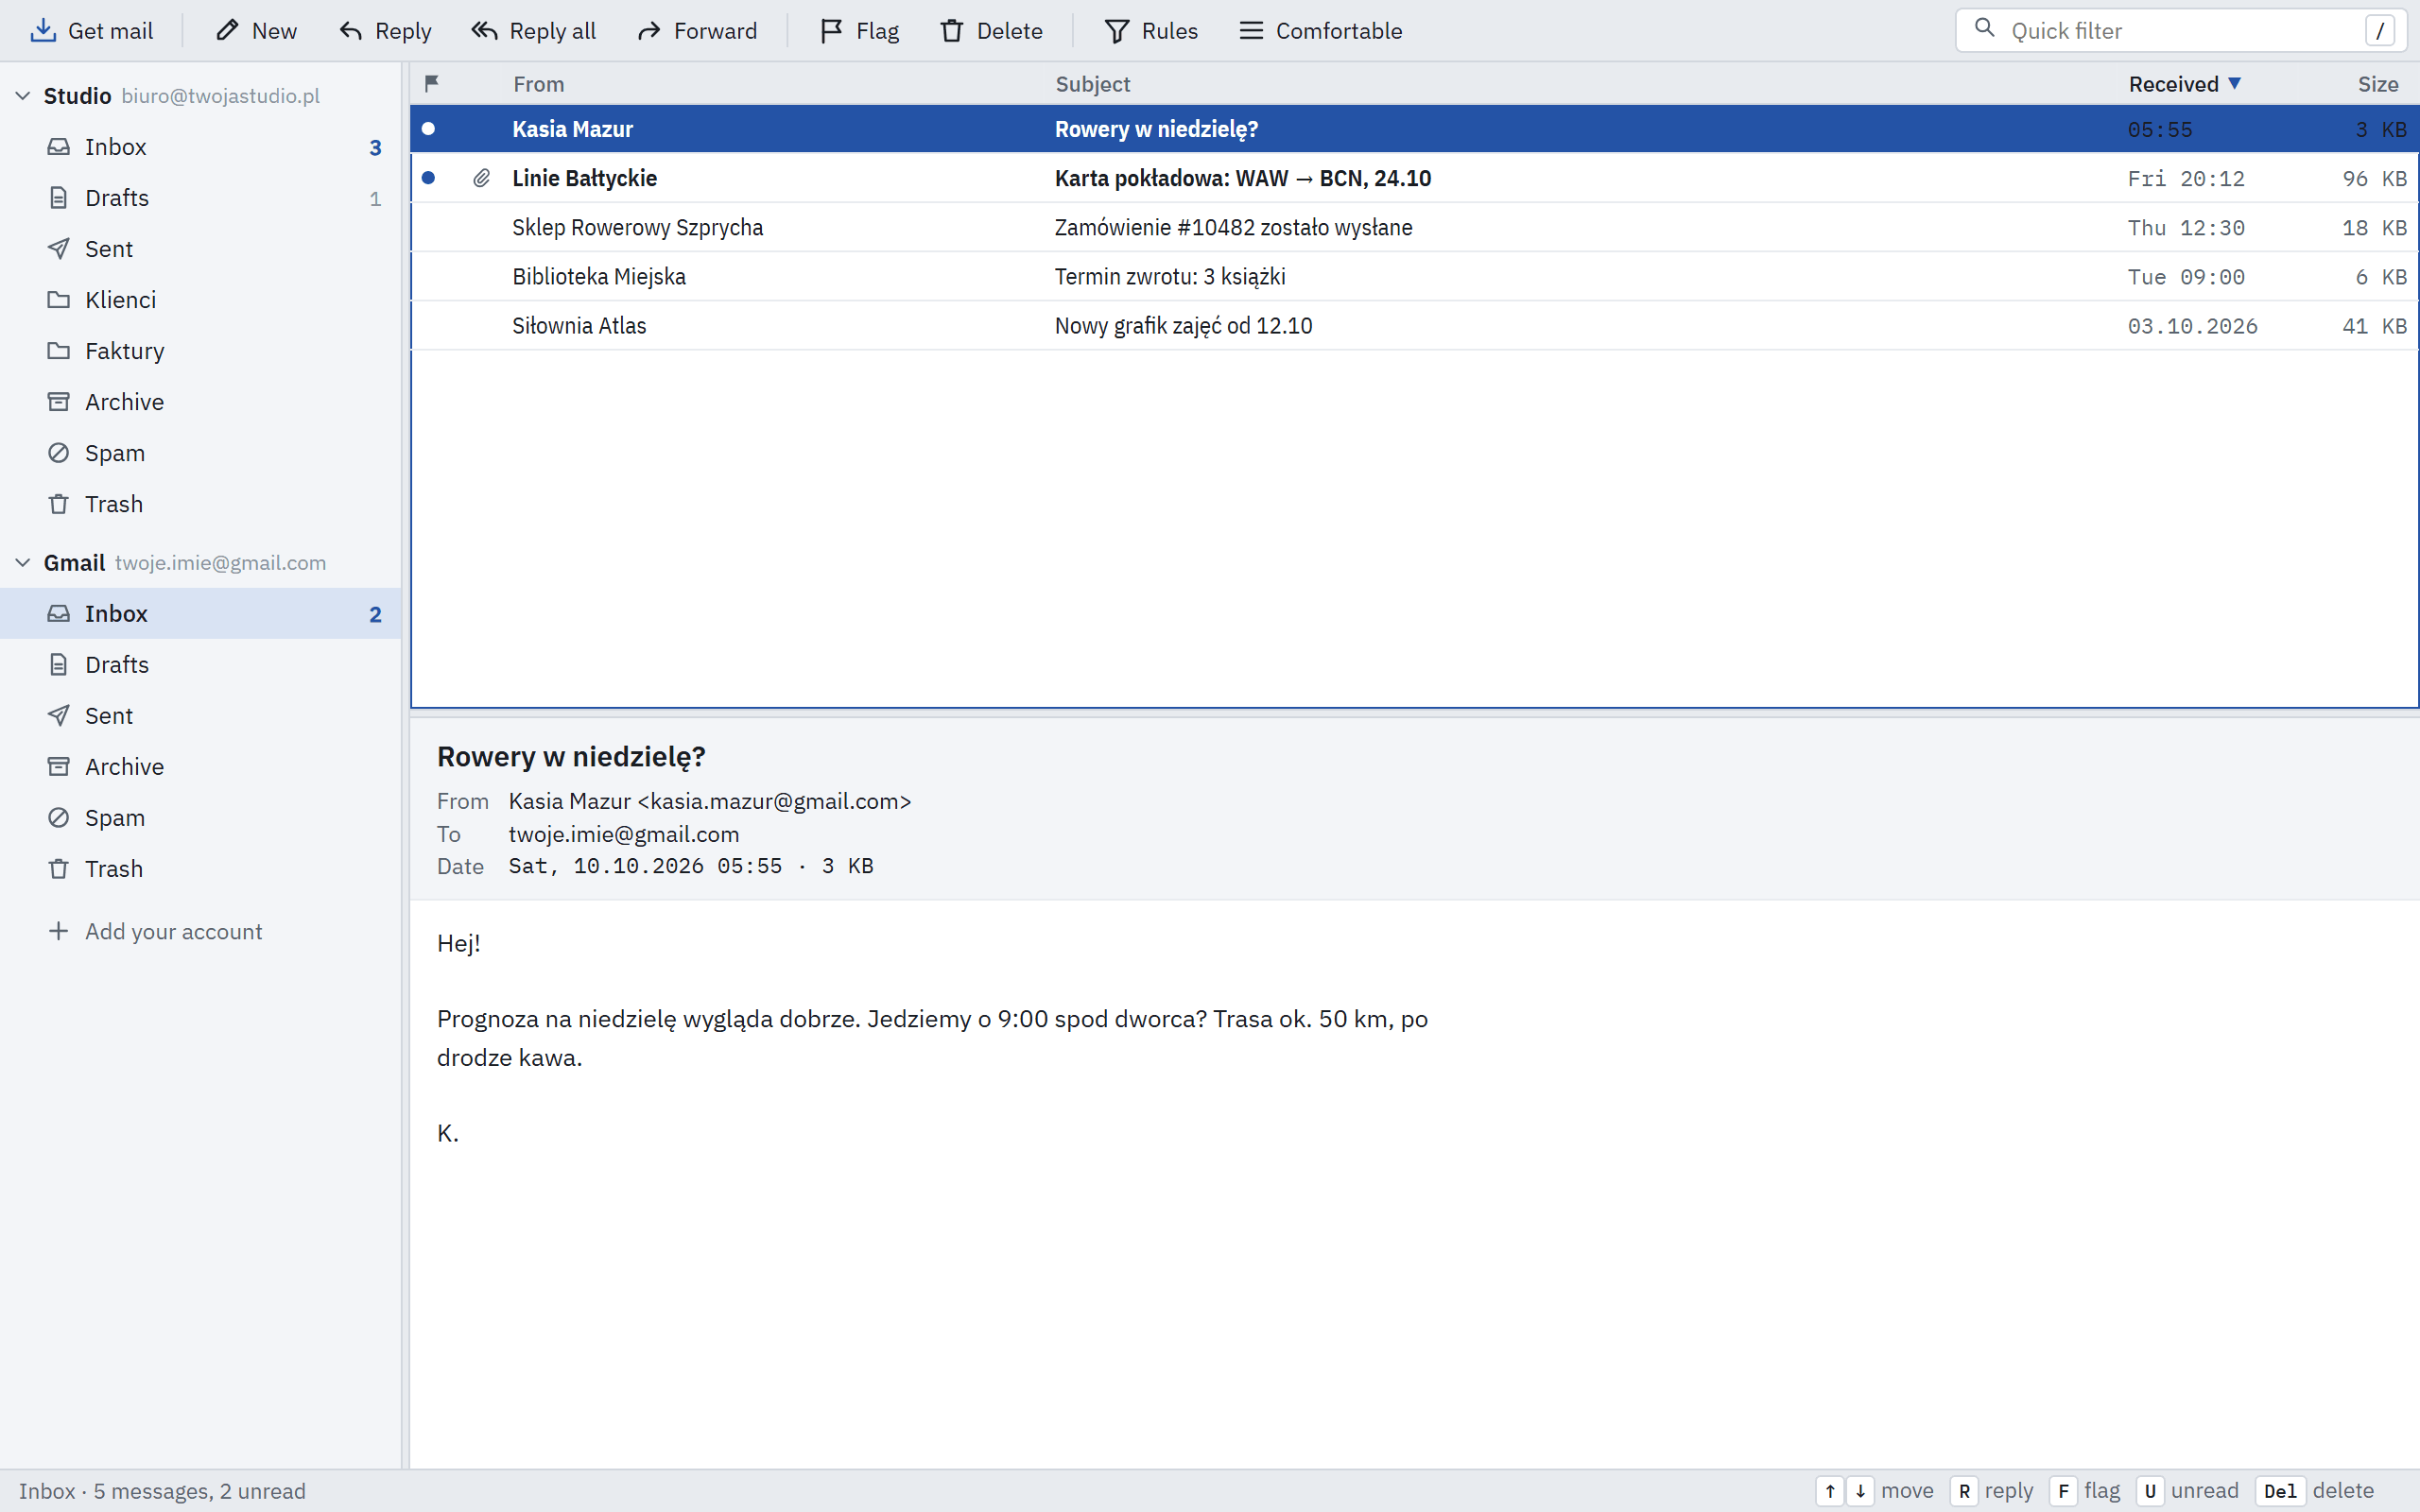2420x1512 pixels.
Task: Click into the Quick filter search field
Action: click(2180, 31)
